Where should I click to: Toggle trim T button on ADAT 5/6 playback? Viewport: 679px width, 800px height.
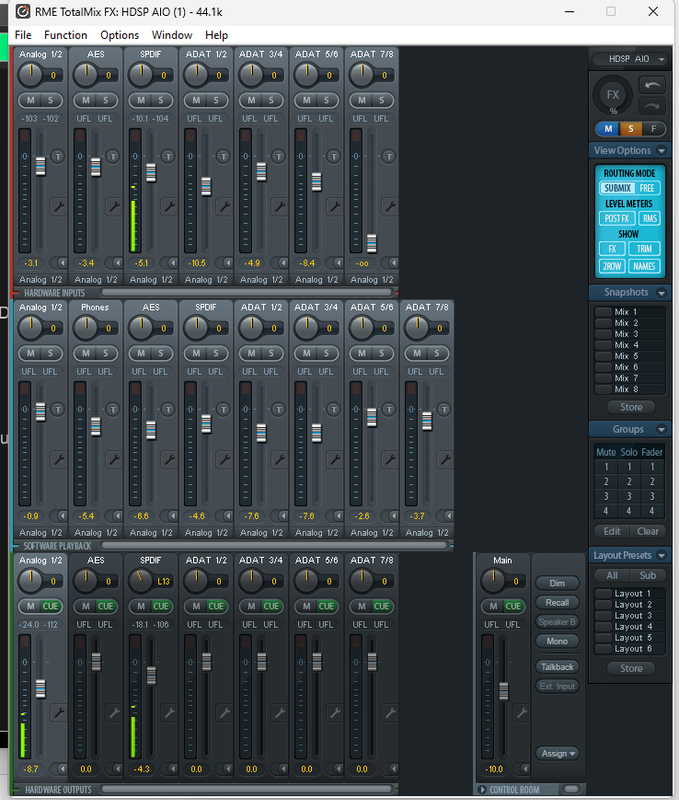pyautogui.click(x=389, y=409)
